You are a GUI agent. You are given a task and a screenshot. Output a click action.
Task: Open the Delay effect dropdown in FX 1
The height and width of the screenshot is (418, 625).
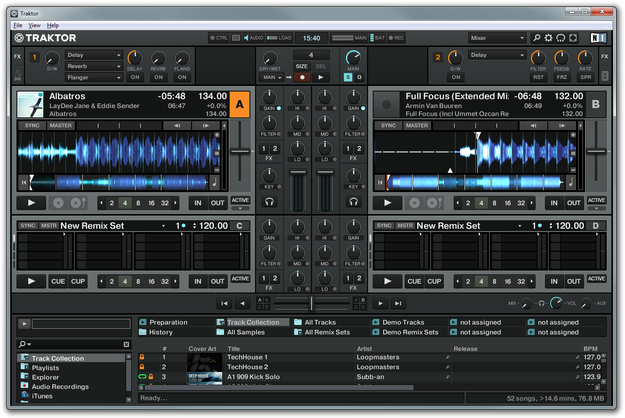(94, 55)
